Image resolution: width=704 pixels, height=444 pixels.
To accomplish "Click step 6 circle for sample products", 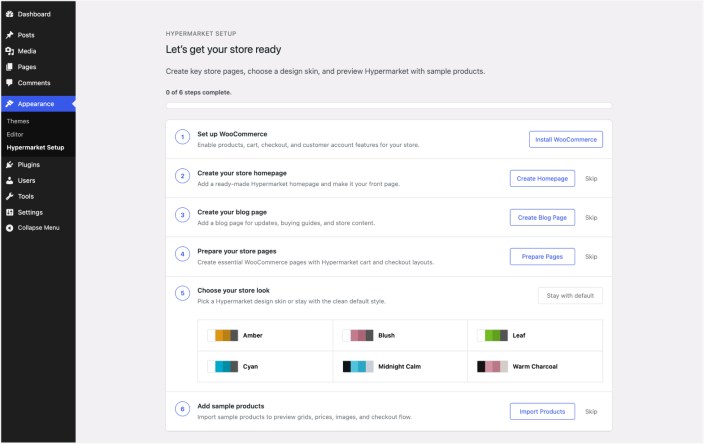I will [182, 409].
